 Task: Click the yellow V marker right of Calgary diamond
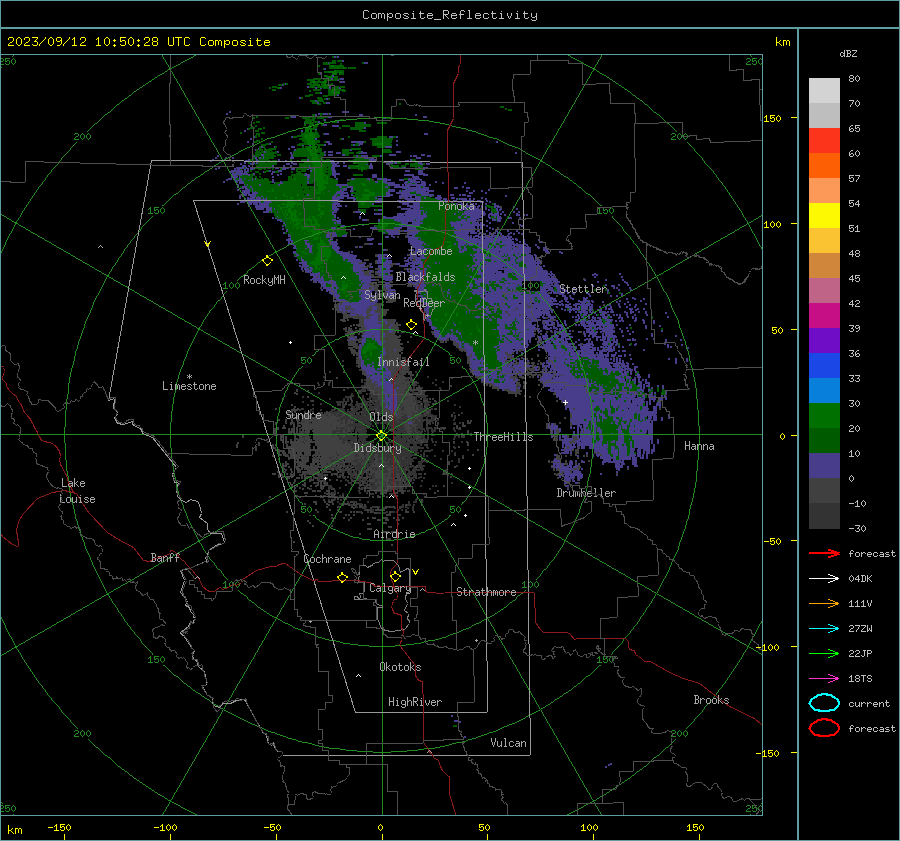[x=416, y=572]
